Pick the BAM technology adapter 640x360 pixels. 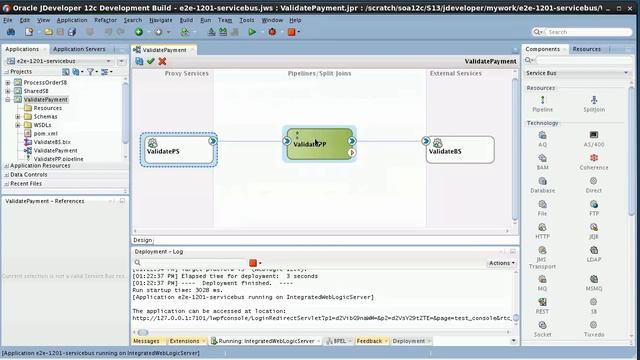coord(542,162)
